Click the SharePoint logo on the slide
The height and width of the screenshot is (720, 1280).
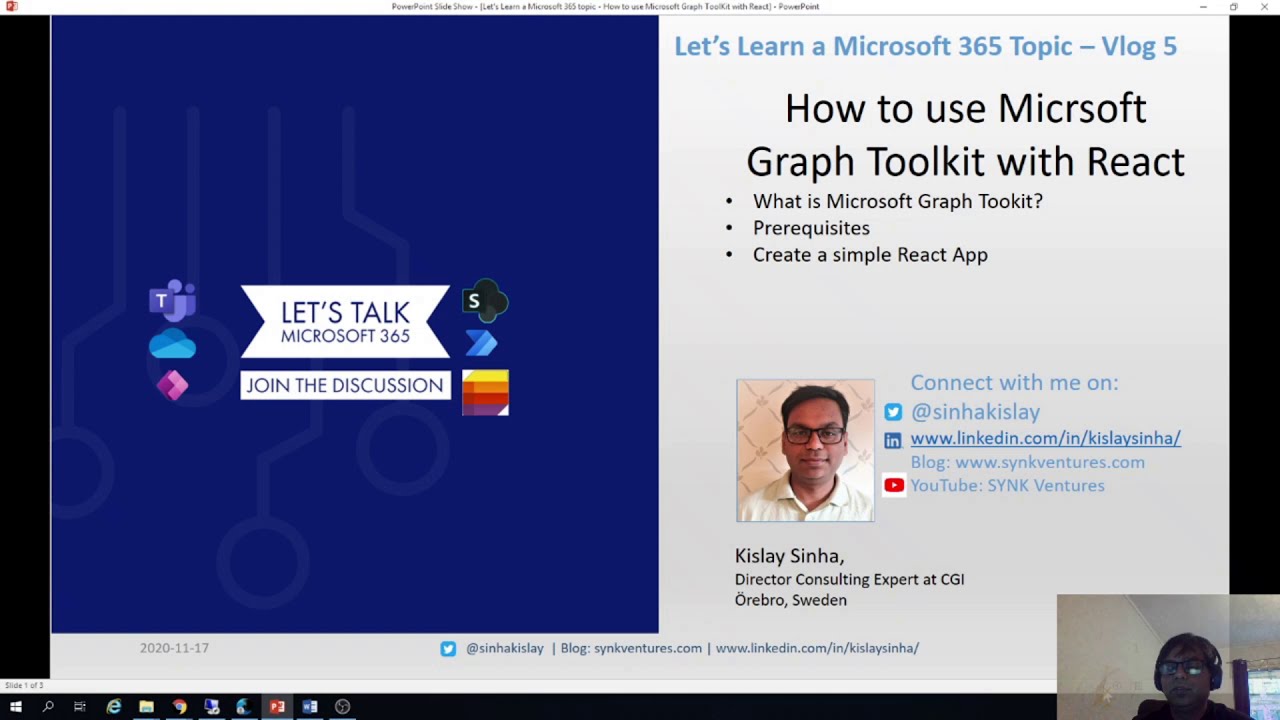(485, 300)
